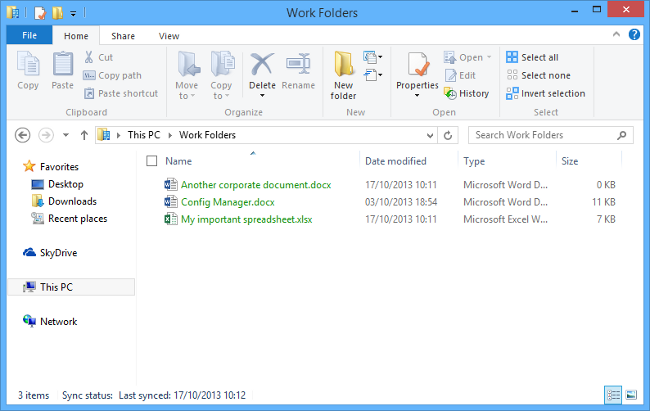The height and width of the screenshot is (411, 650).
Task: Sort by the Type column header
Action: (474, 161)
